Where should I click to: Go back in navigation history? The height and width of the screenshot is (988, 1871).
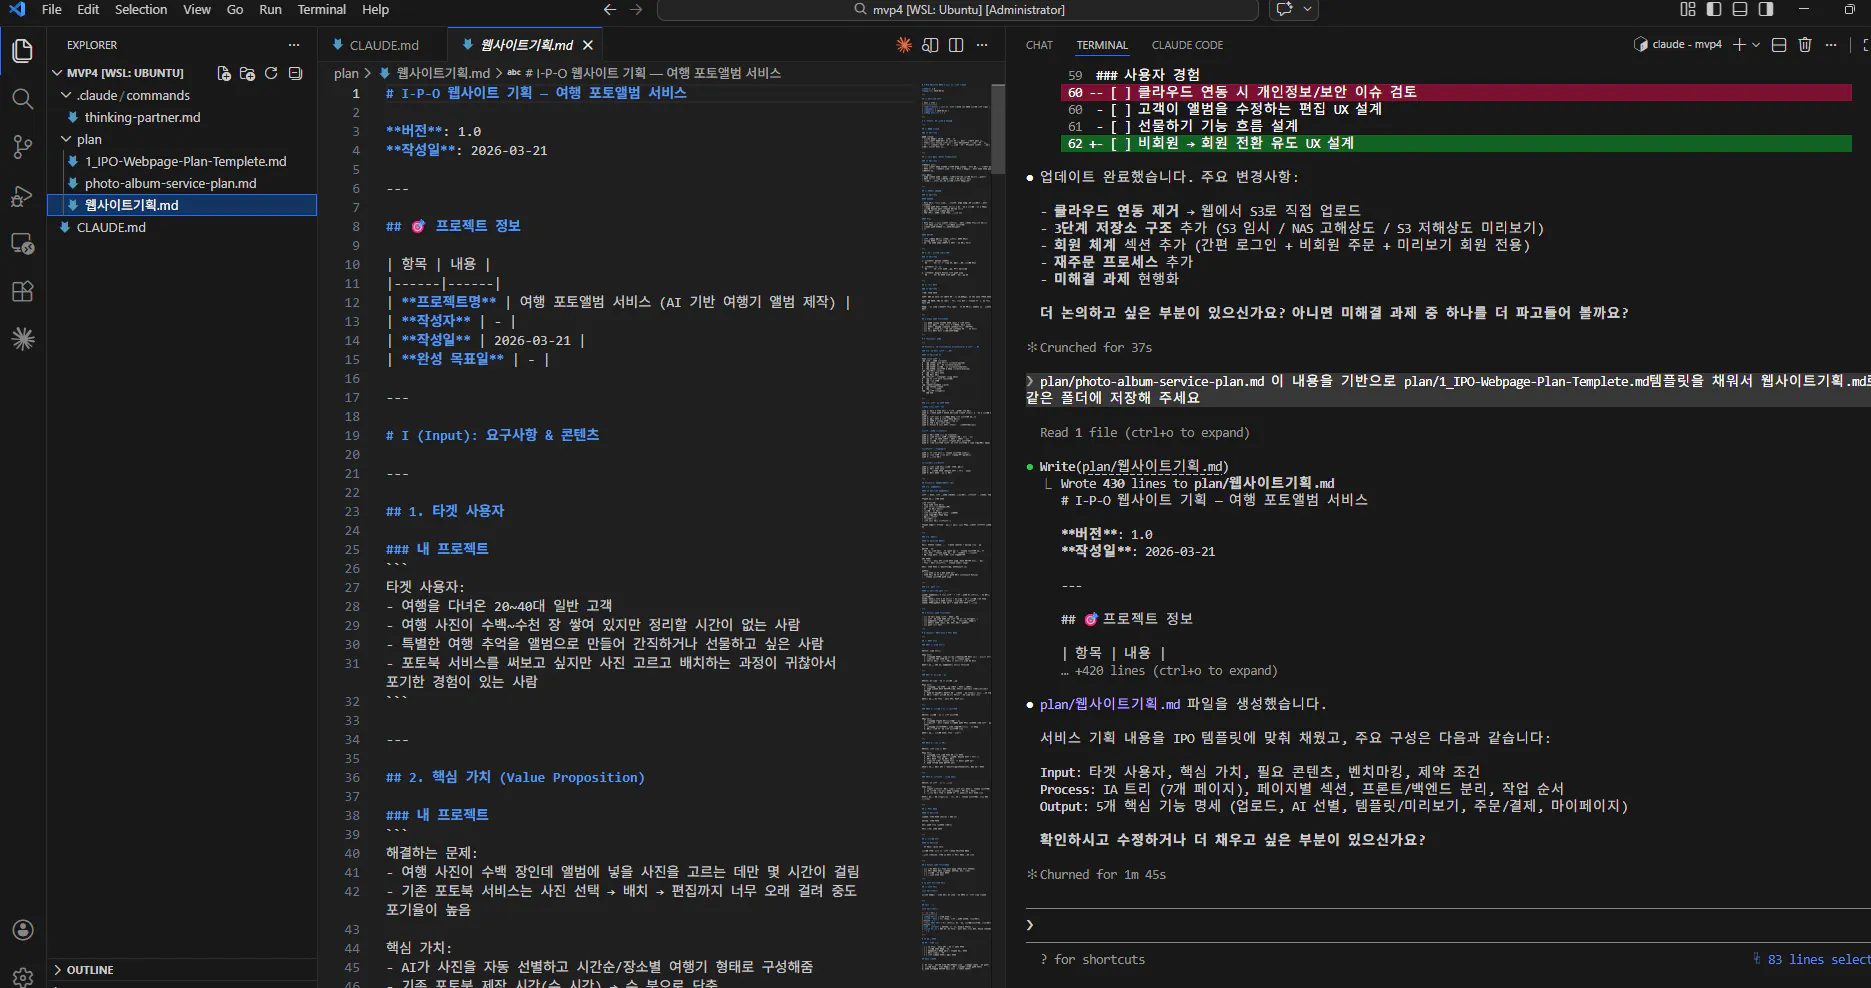click(x=610, y=10)
